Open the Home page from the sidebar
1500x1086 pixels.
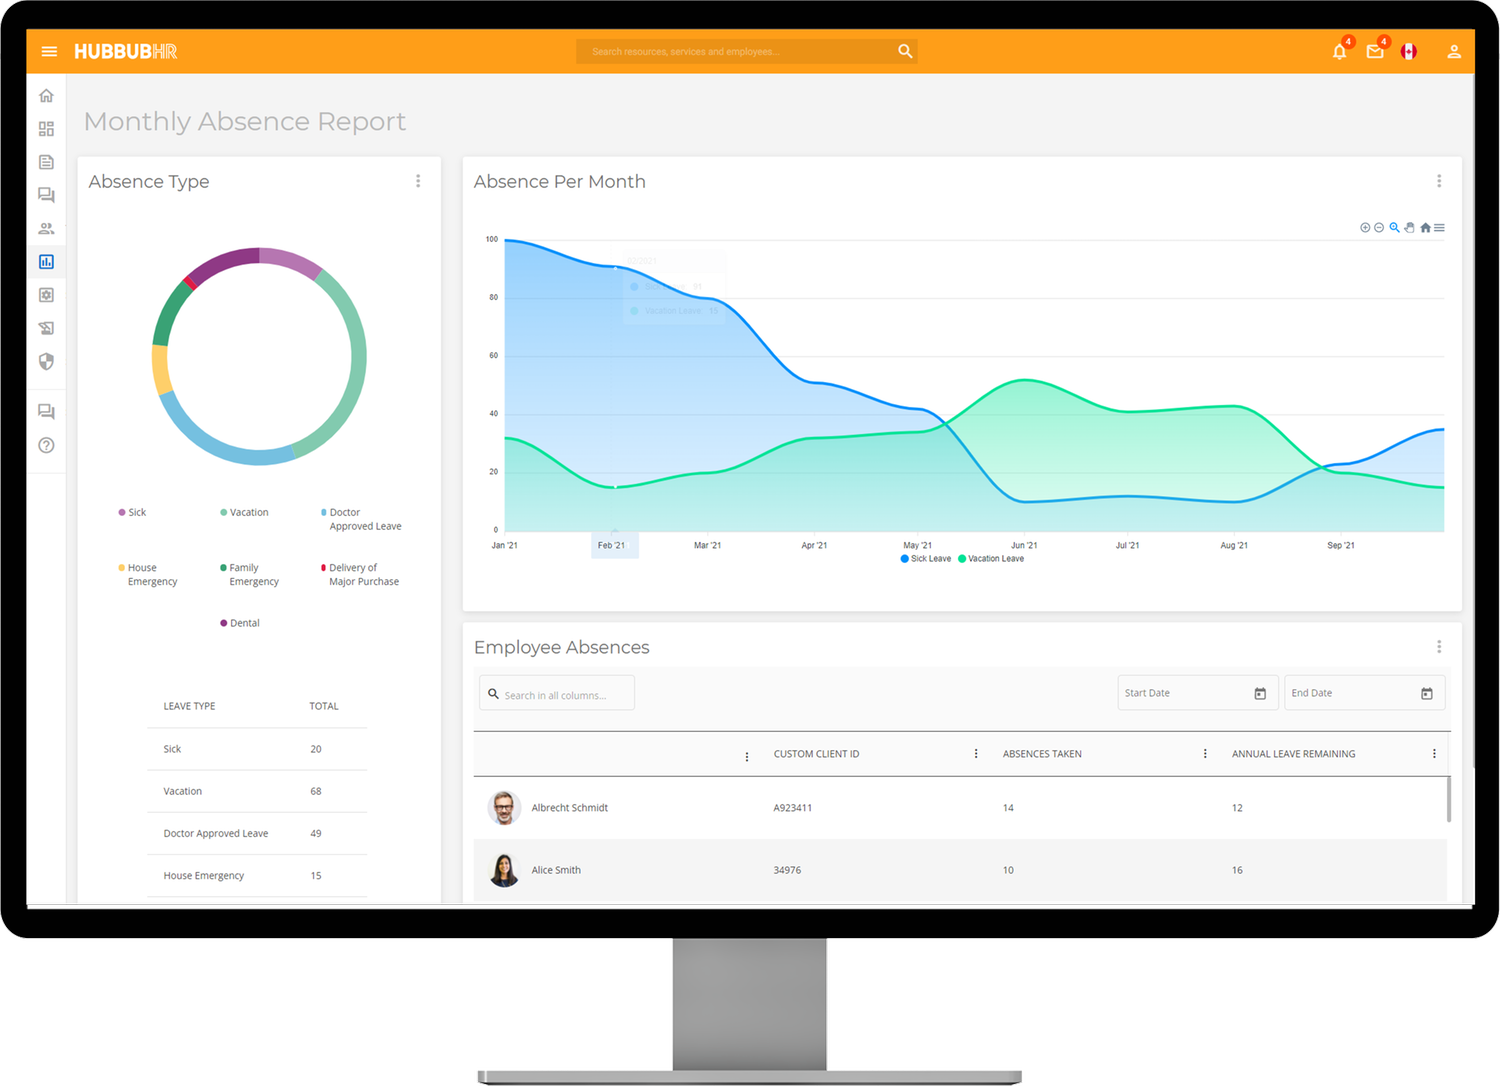(46, 95)
